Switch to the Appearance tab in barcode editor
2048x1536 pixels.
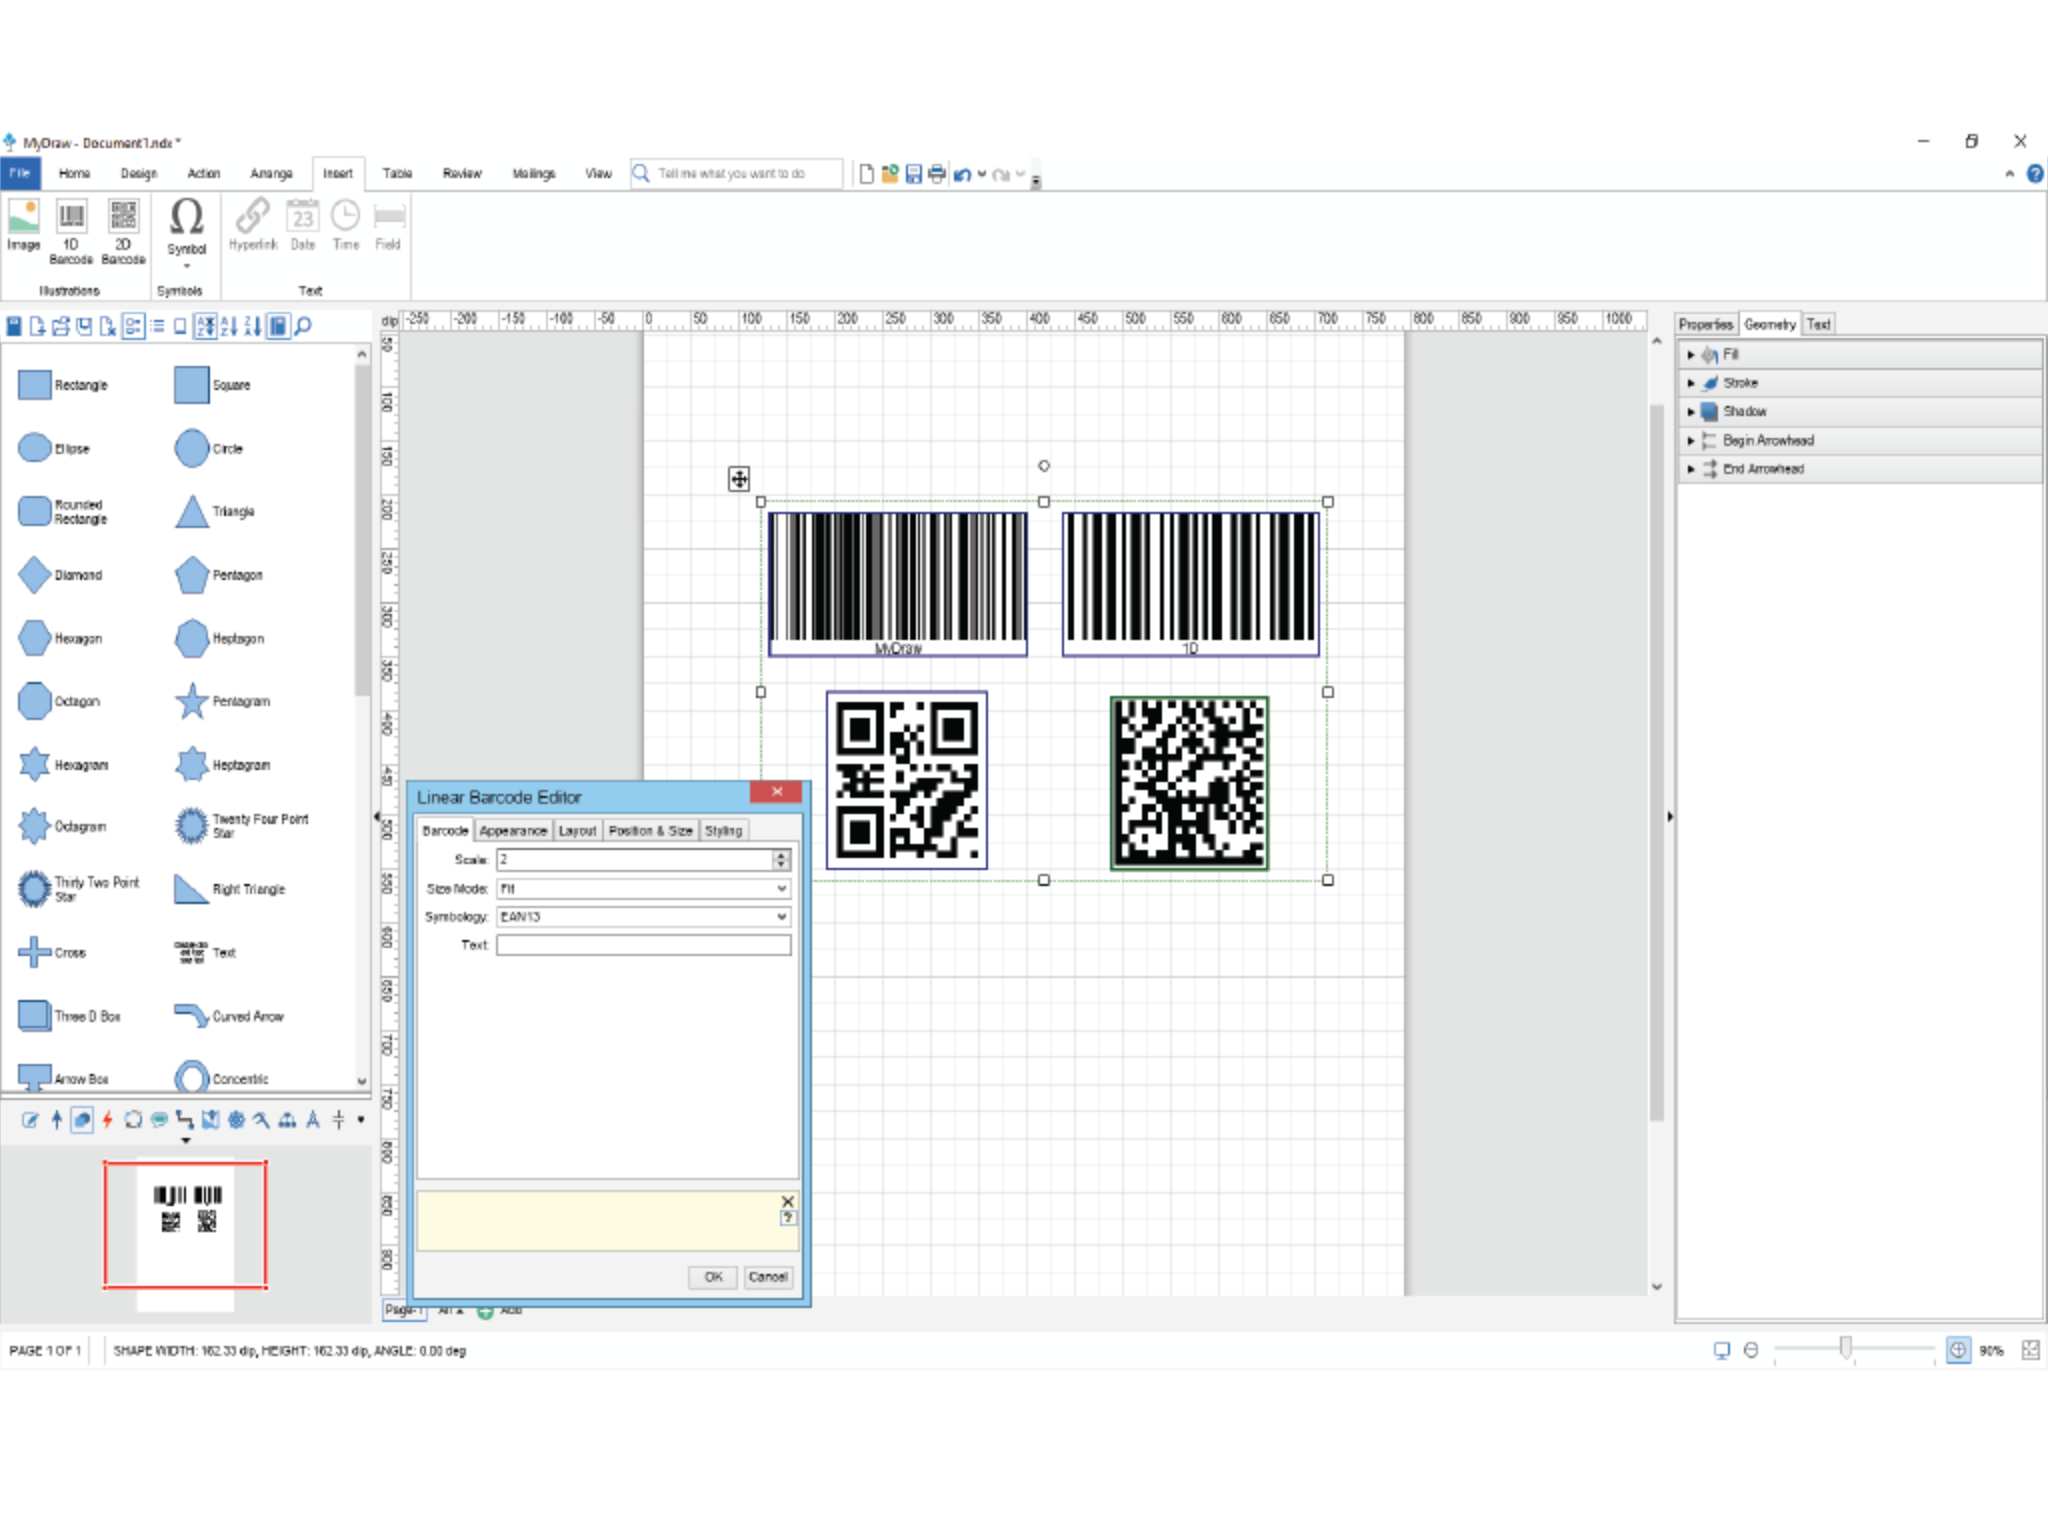click(512, 830)
